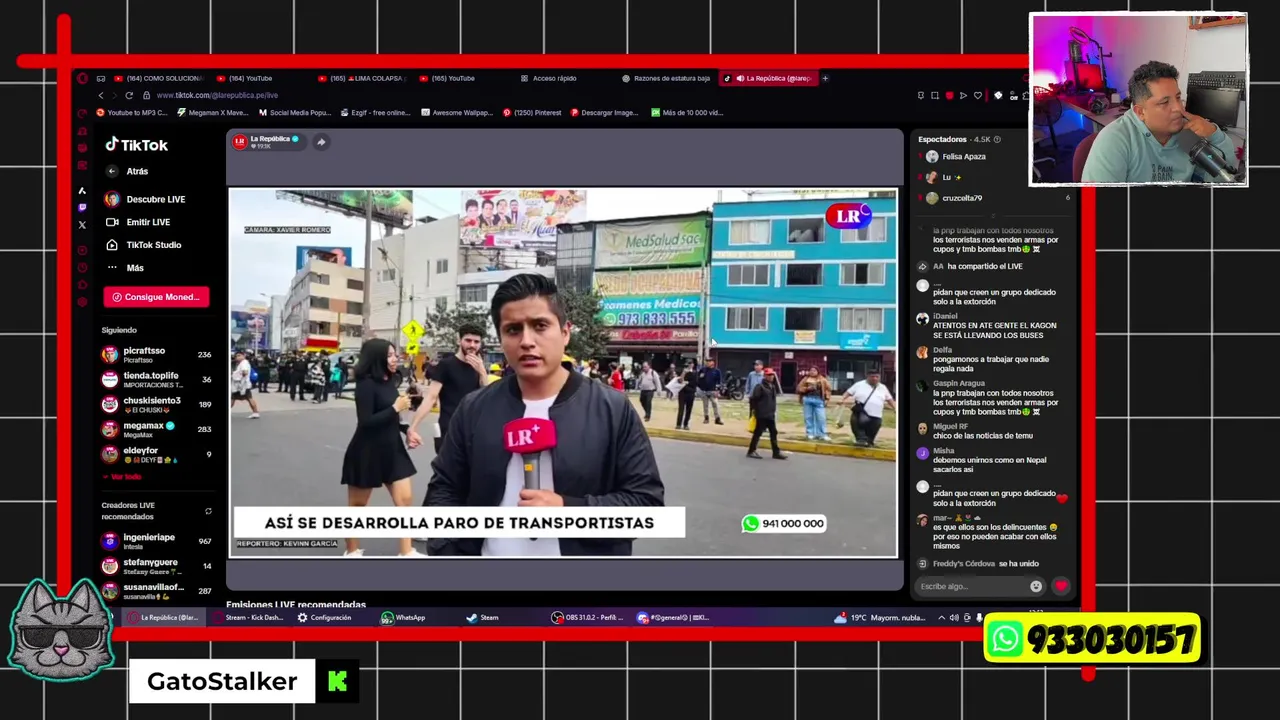
Task: Open stefanyguere recommended live
Action: pyautogui.click(x=156, y=566)
